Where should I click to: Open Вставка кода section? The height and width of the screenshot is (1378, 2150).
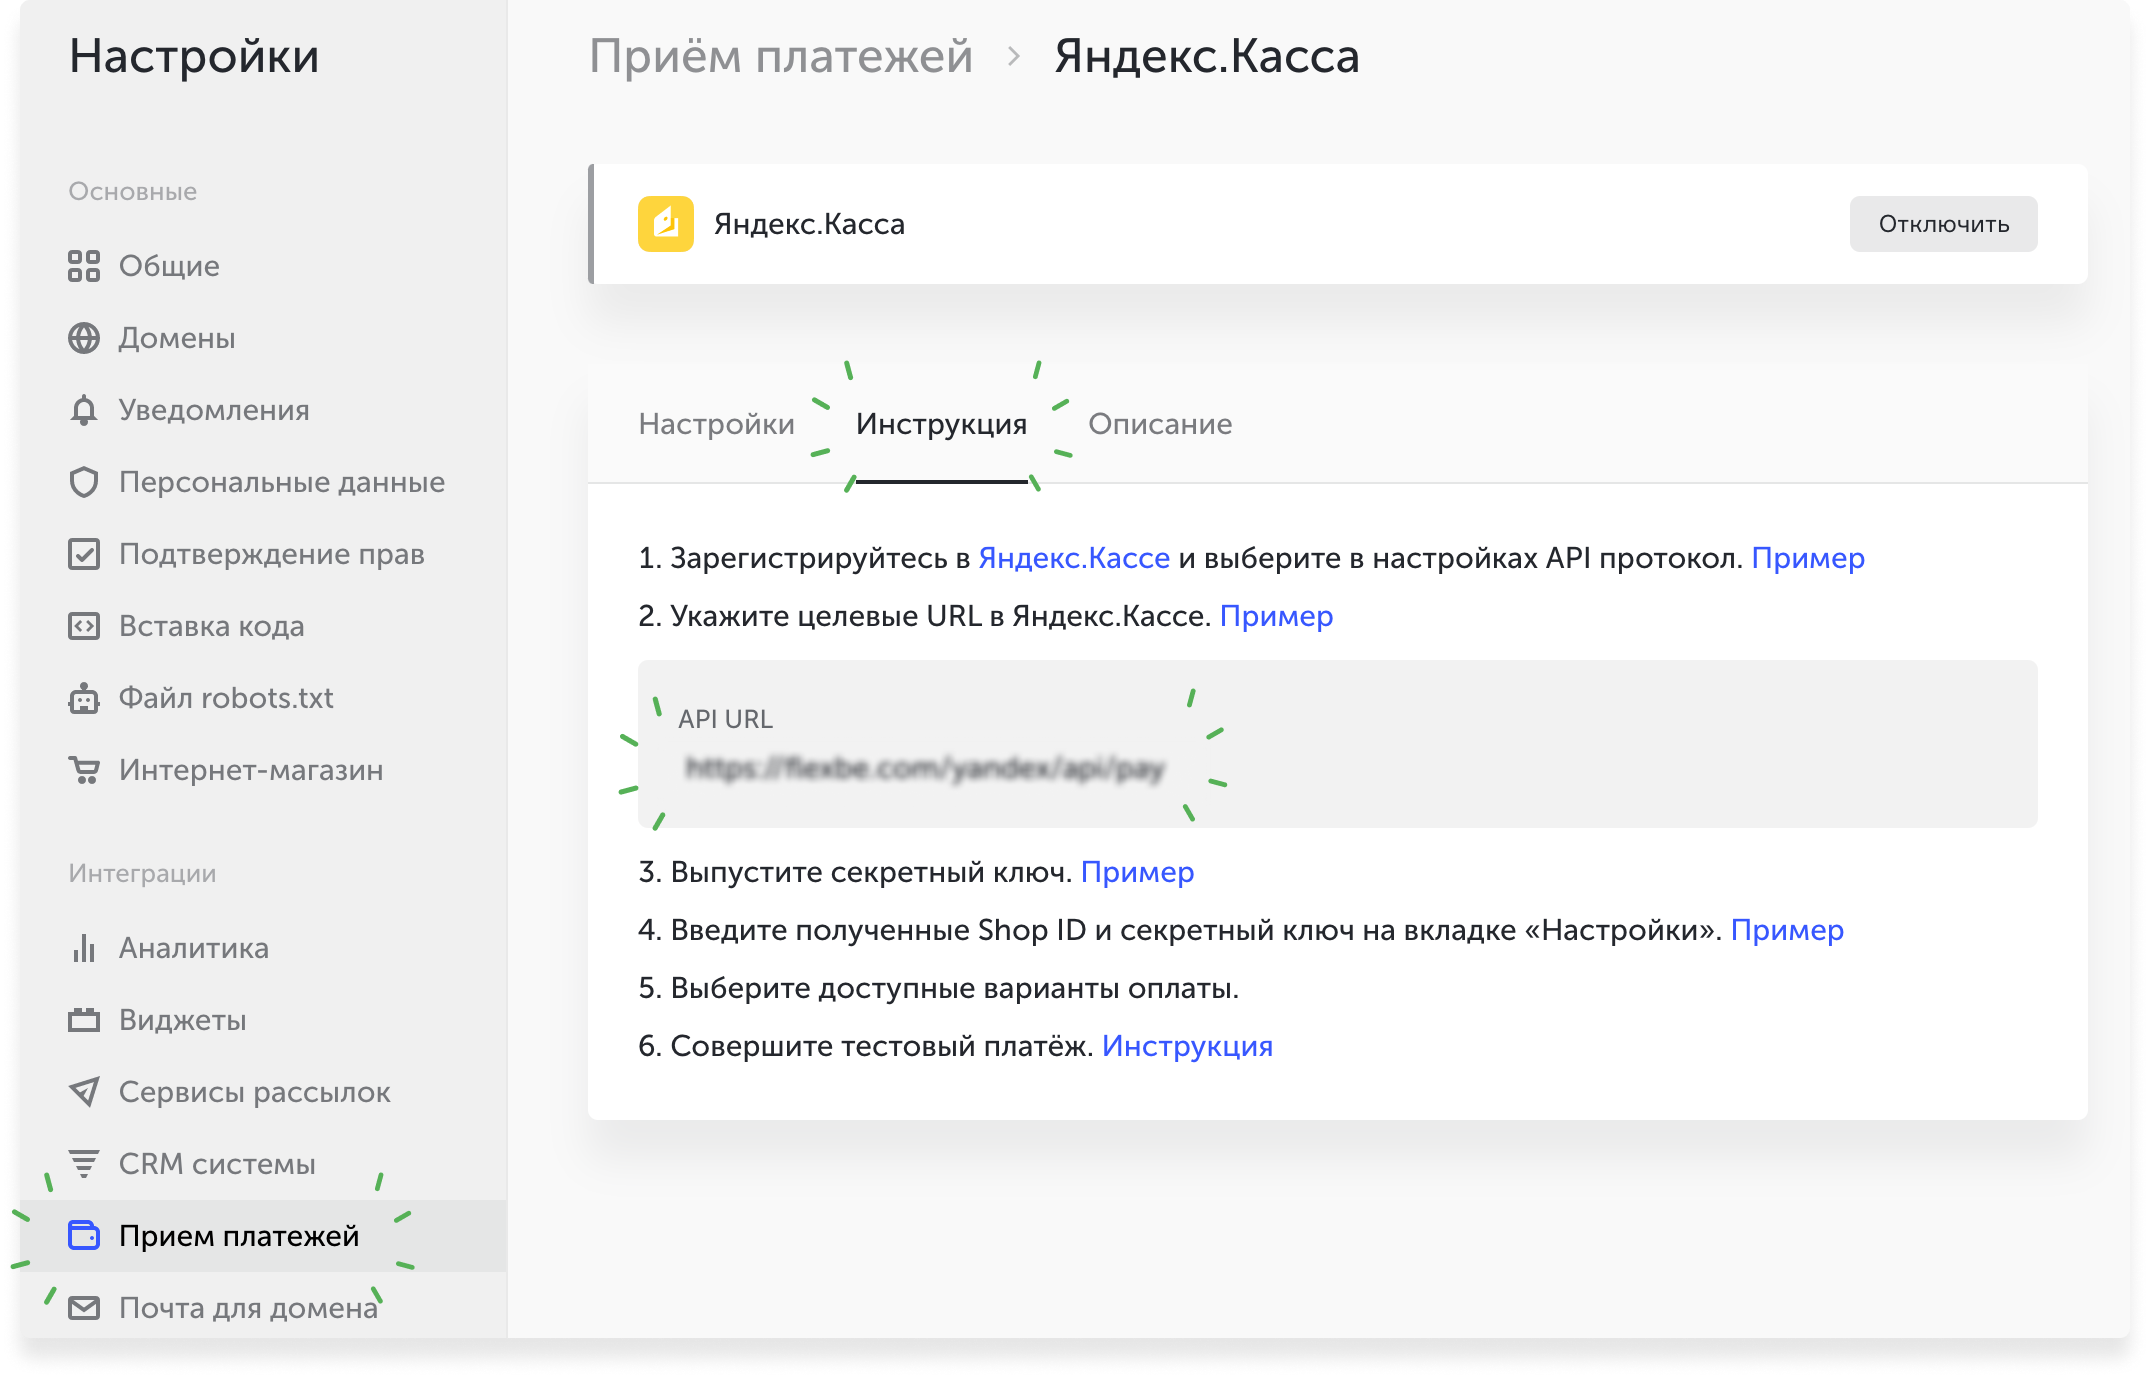pos(263,626)
